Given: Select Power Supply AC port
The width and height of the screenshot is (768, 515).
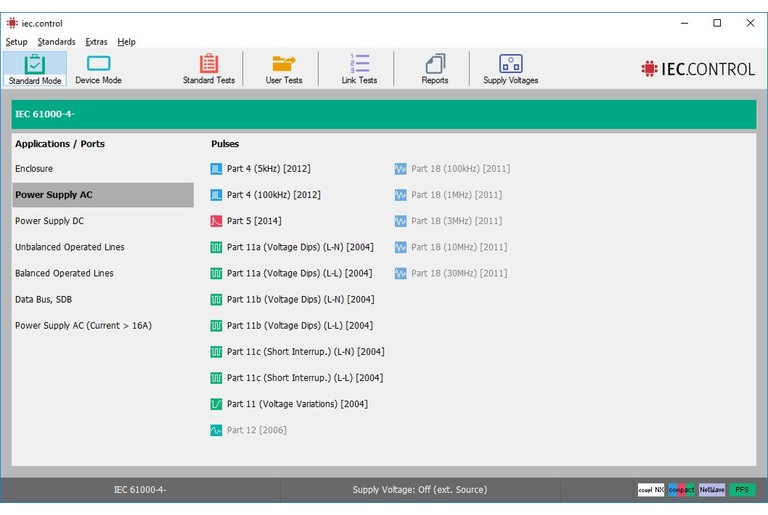Looking at the screenshot, I should click(103, 195).
